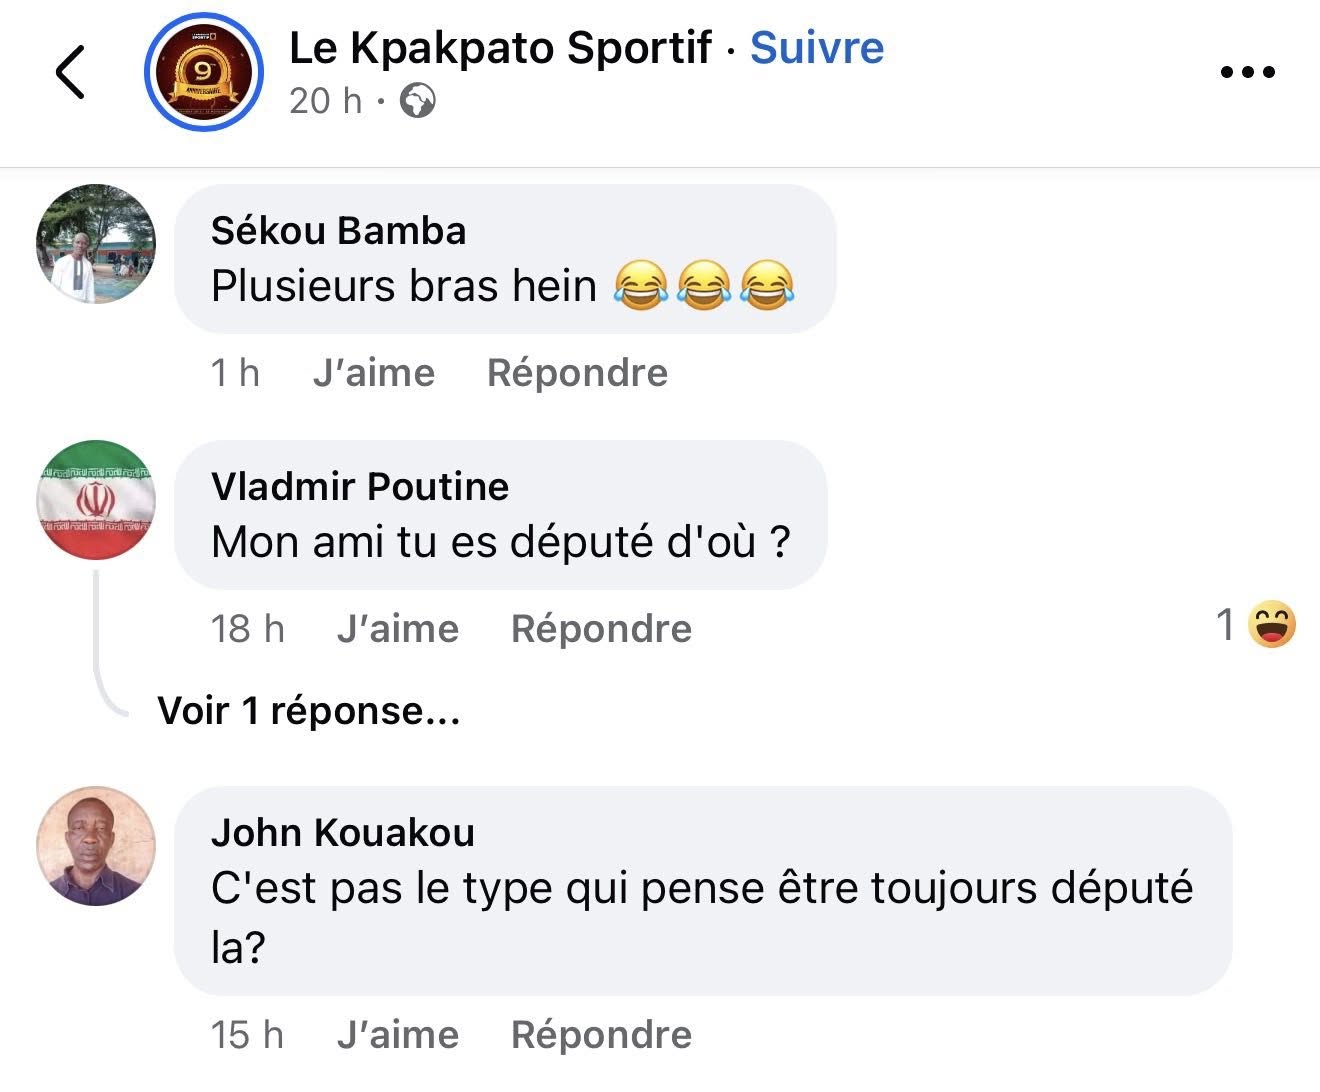Tap the back arrow icon

(70, 72)
